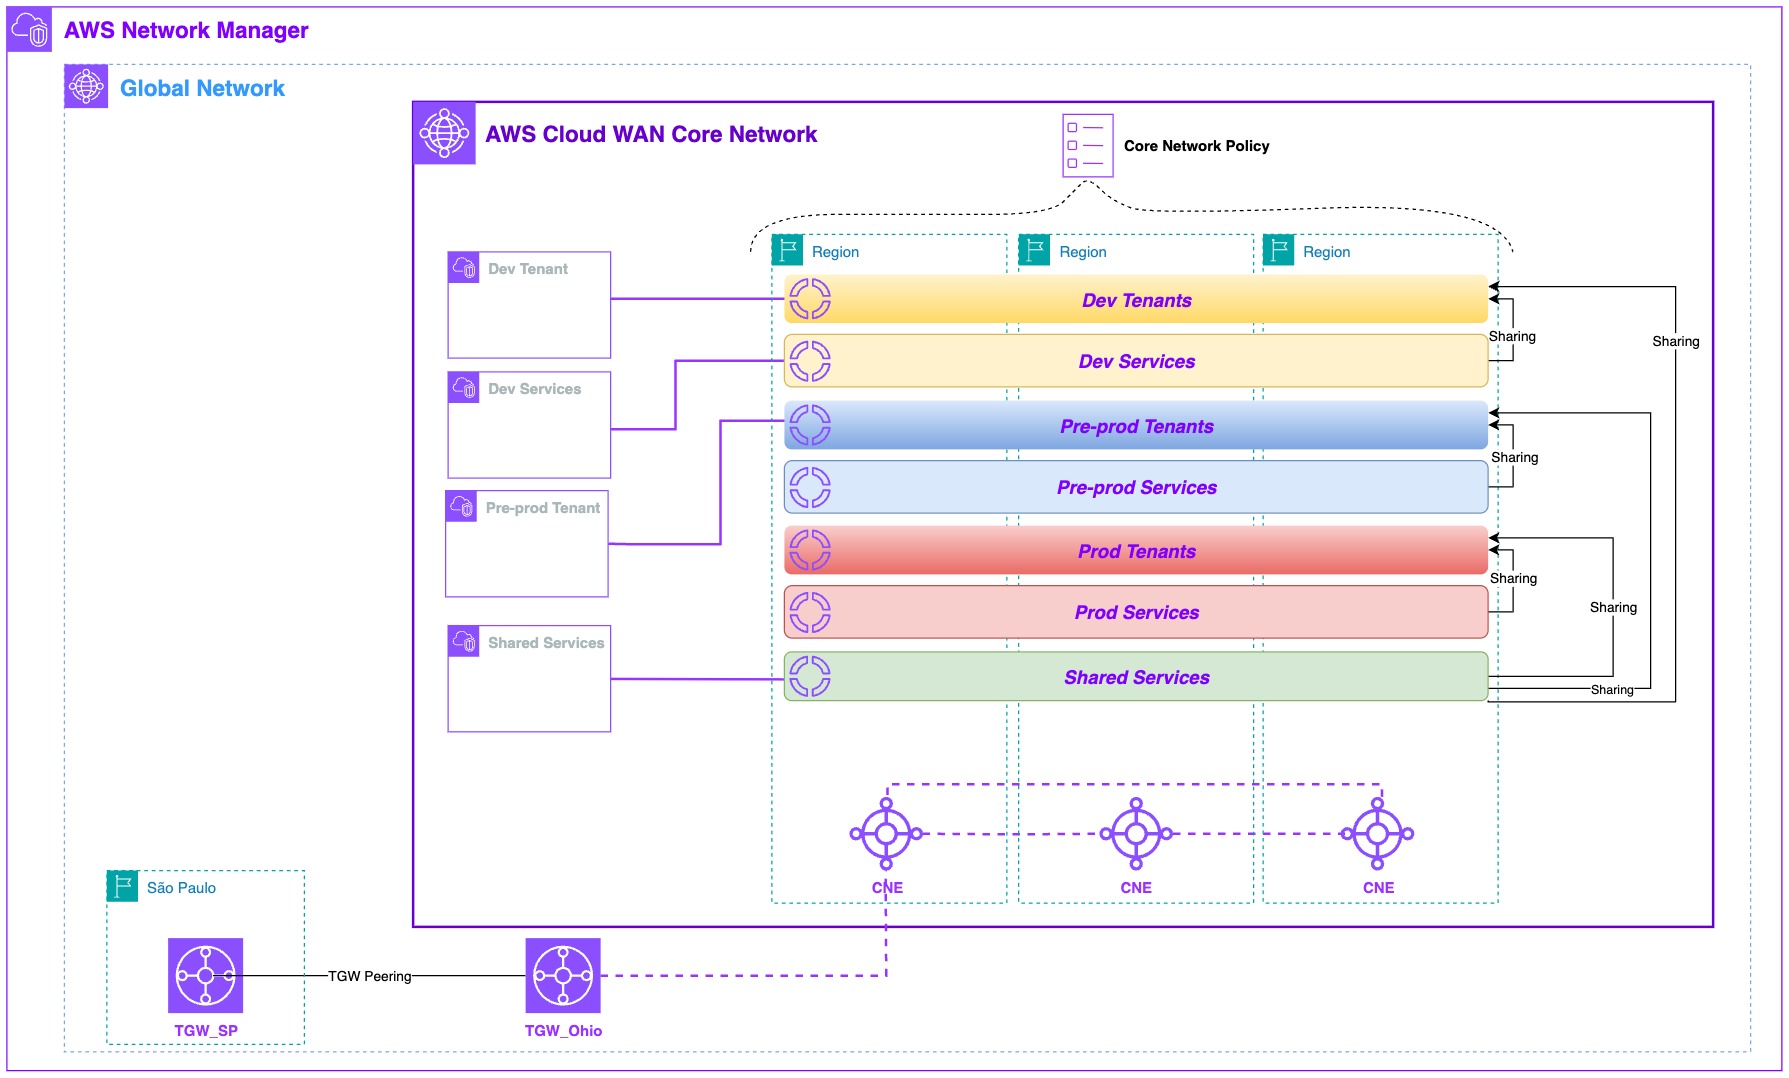Click the Dev Tenant account box

tap(528, 303)
